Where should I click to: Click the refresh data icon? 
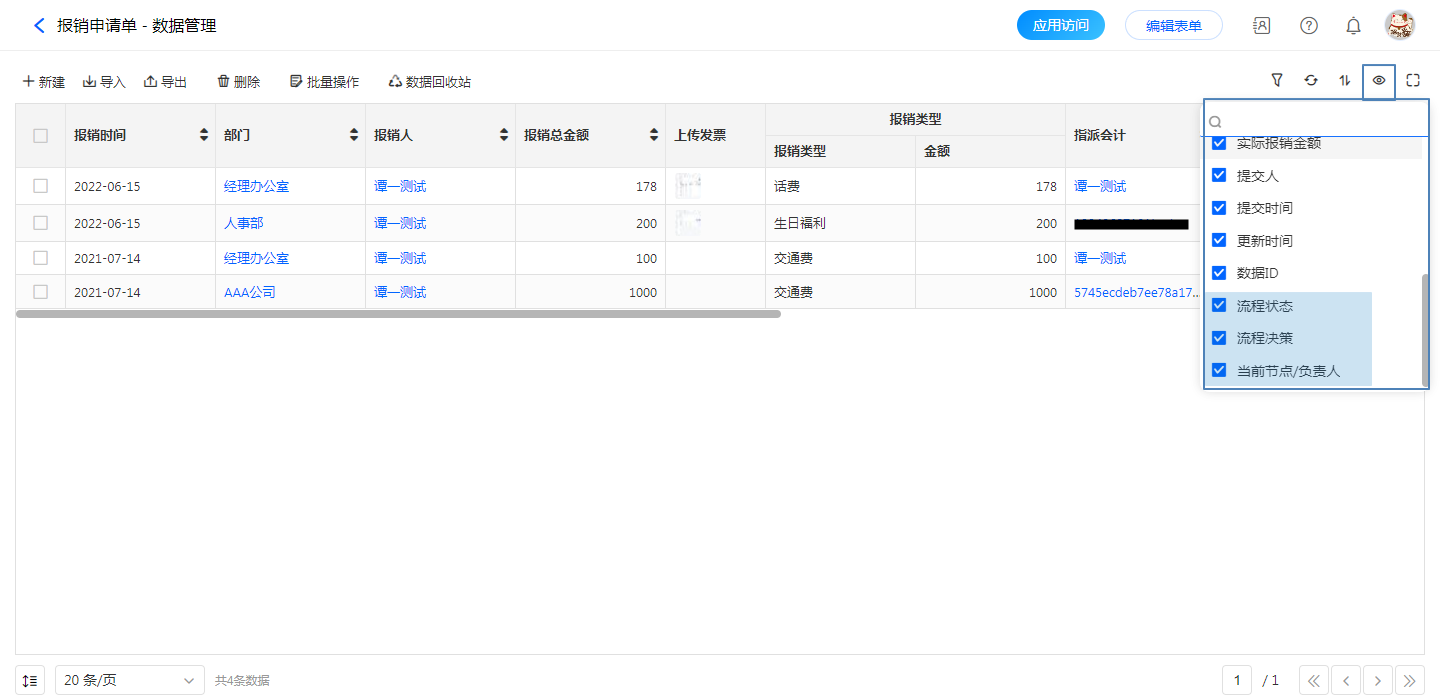click(1311, 81)
